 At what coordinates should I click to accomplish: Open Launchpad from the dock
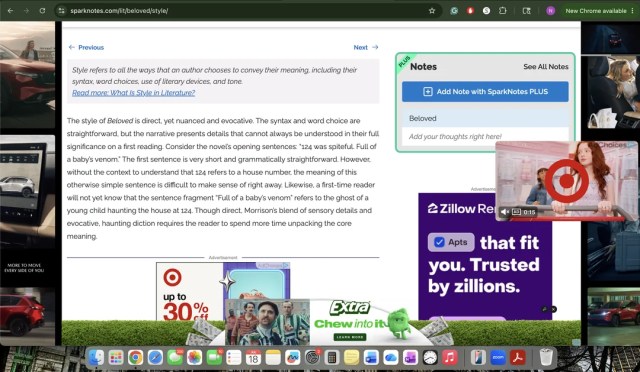coord(116,358)
